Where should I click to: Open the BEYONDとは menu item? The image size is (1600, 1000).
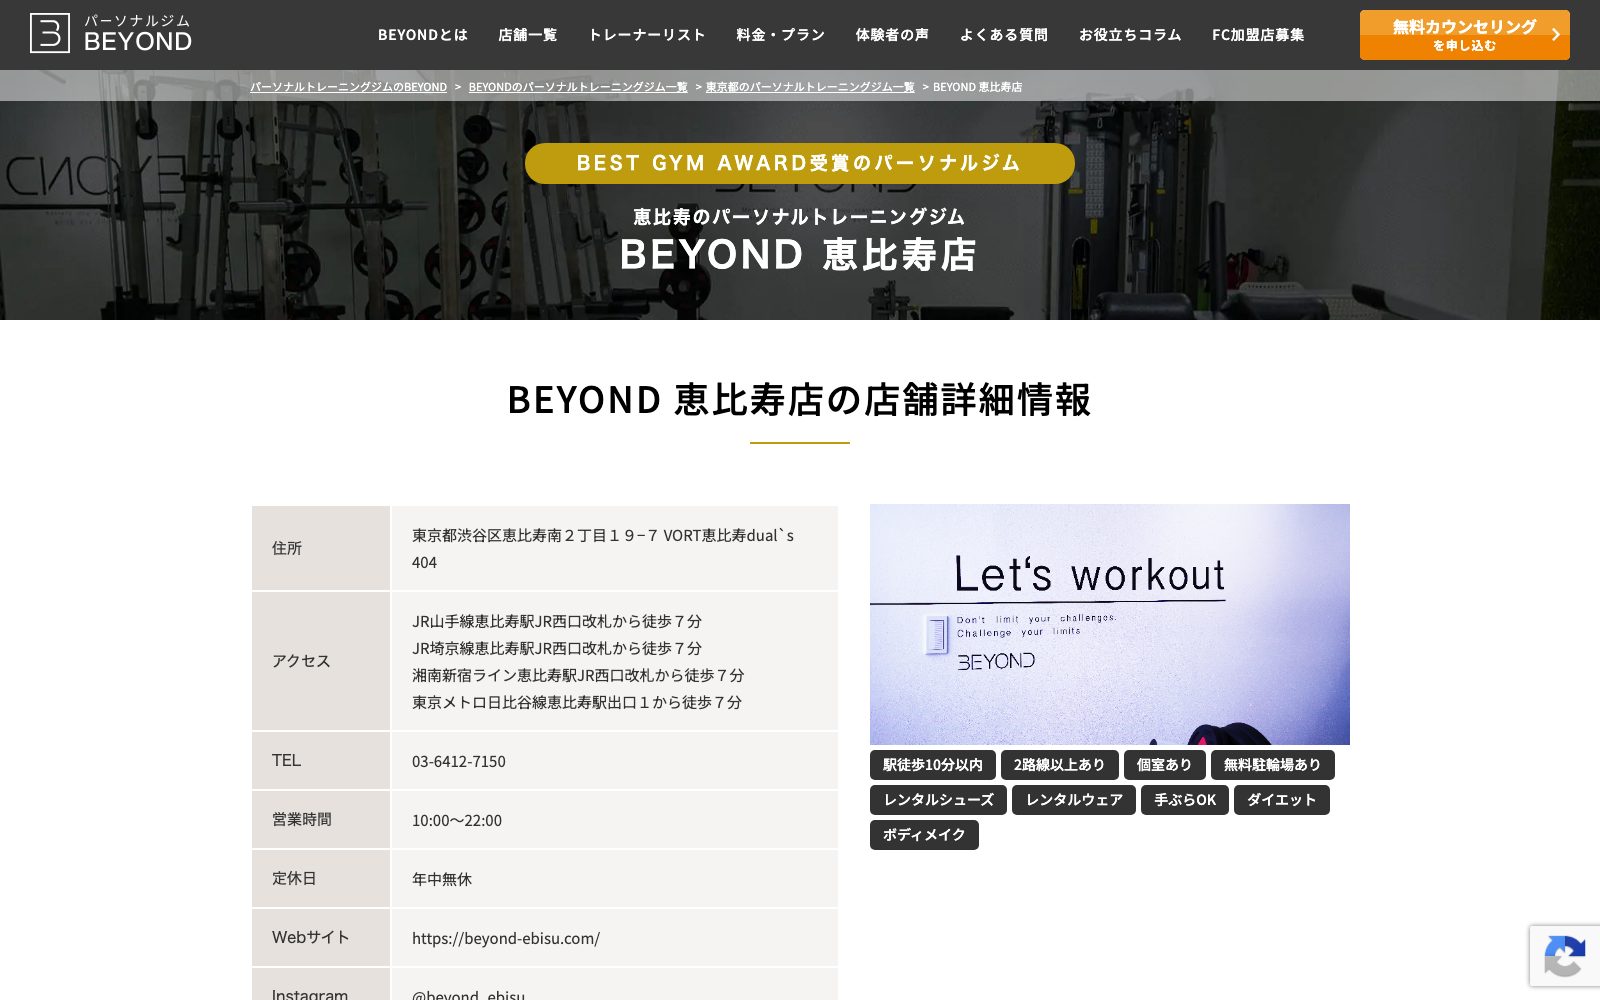pyautogui.click(x=422, y=35)
